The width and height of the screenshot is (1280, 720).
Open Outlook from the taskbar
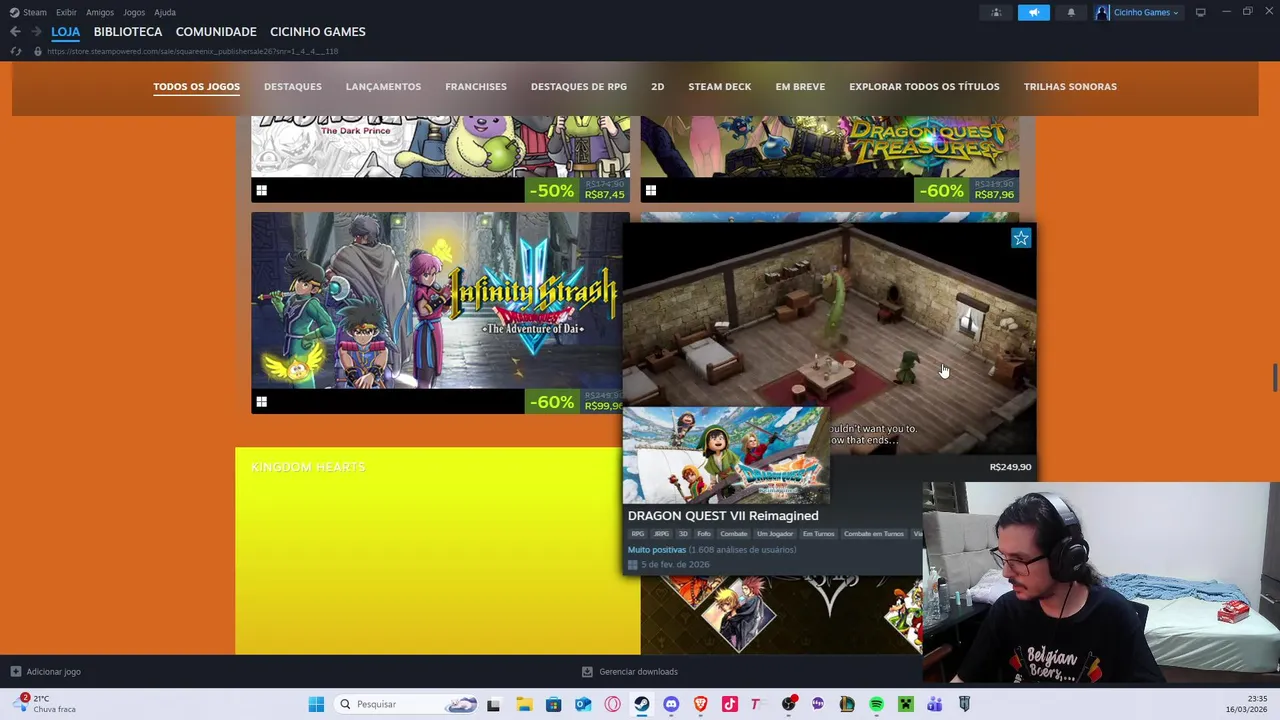(583, 704)
